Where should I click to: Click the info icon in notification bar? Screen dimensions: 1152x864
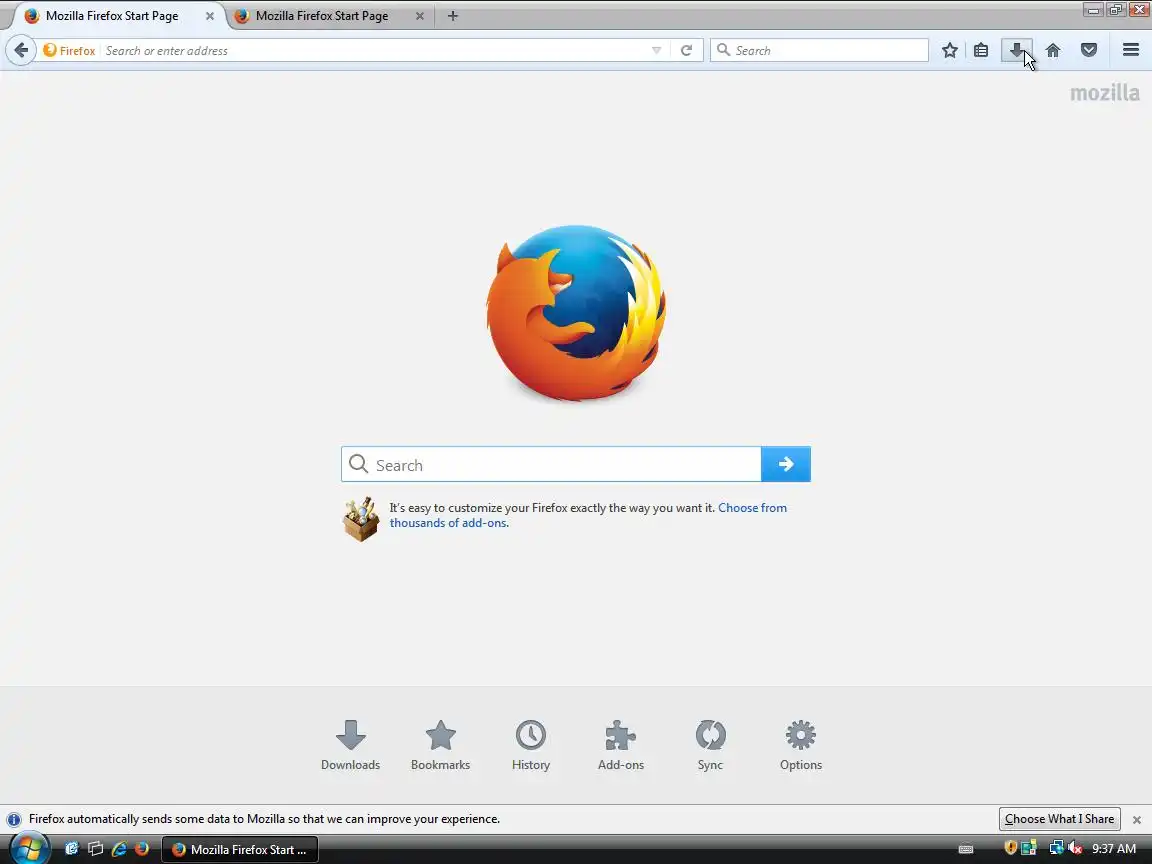[x=13, y=819]
